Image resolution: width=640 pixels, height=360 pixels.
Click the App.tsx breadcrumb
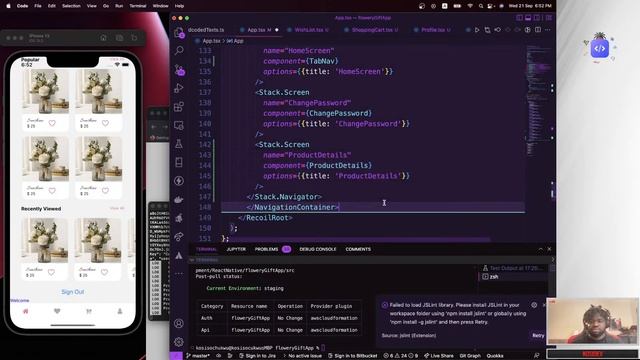(x=211, y=41)
